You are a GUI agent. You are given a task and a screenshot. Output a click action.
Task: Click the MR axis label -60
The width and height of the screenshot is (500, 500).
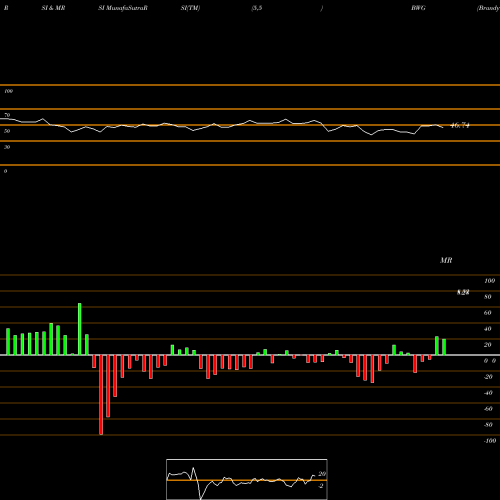(x=488, y=409)
